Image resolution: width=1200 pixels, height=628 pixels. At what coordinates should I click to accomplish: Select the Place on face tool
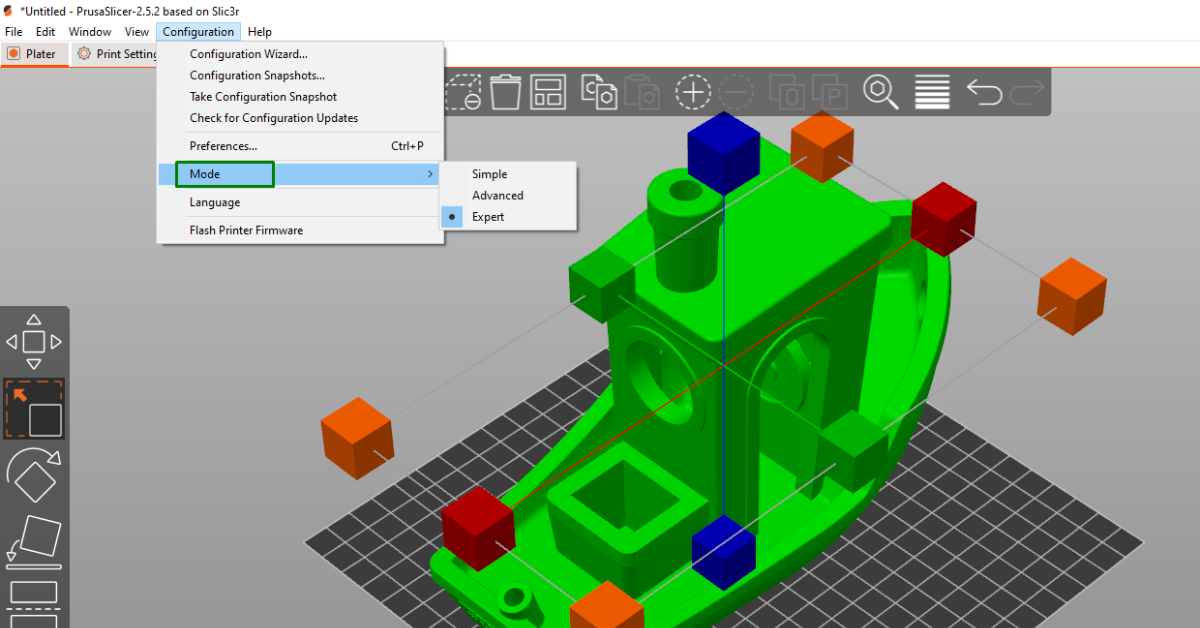34,540
